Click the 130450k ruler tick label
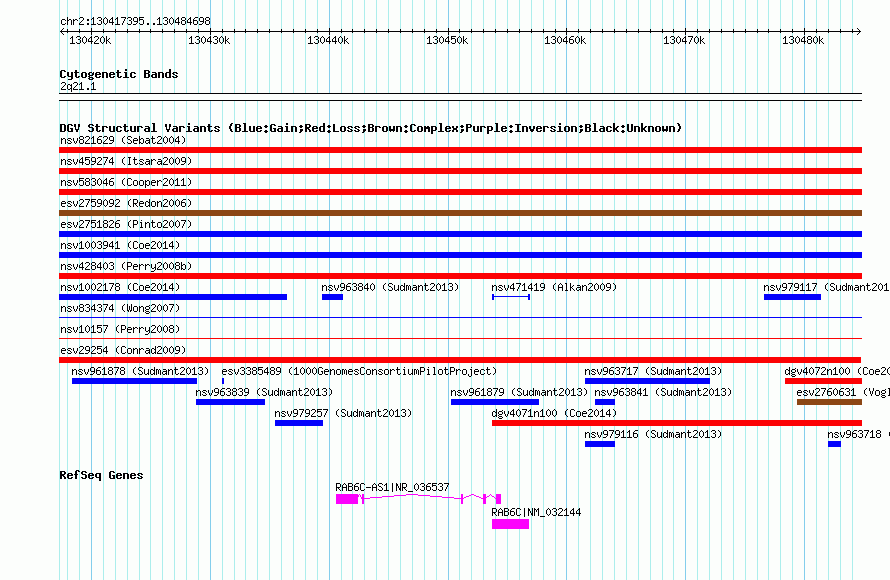The image size is (890, 580). tap(447, 40)
